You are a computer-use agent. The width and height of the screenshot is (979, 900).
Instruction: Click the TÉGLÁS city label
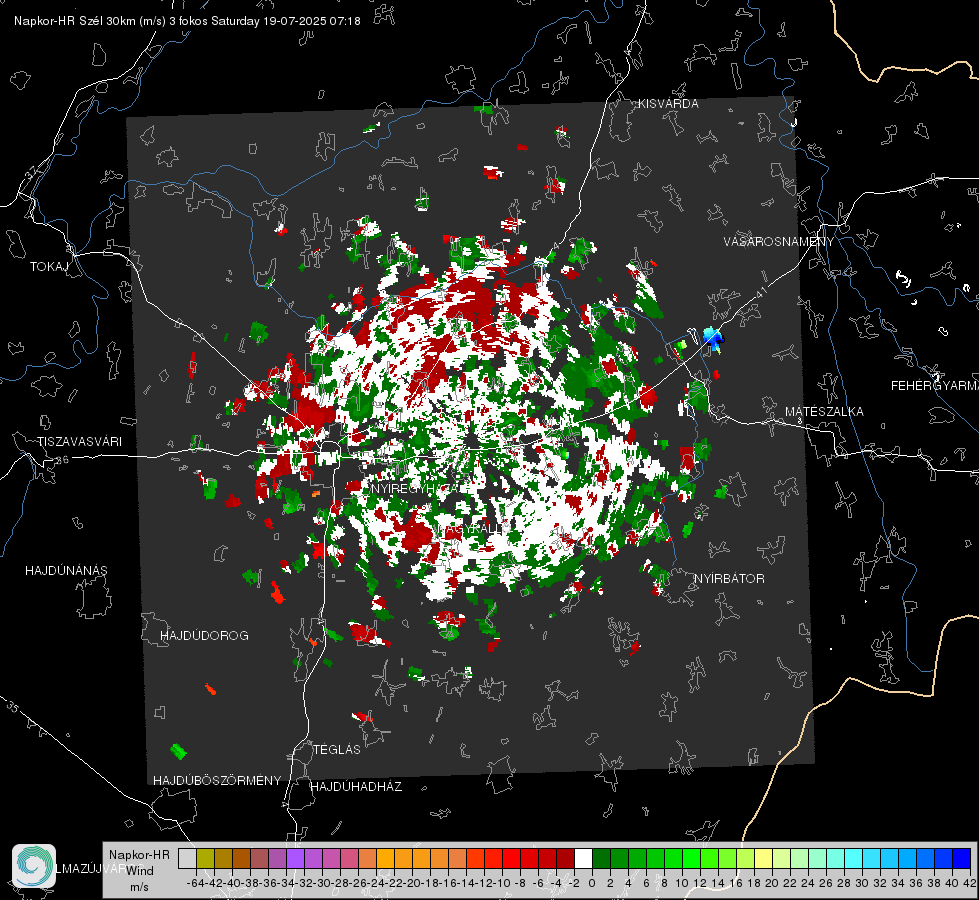[x=337, y=750]
